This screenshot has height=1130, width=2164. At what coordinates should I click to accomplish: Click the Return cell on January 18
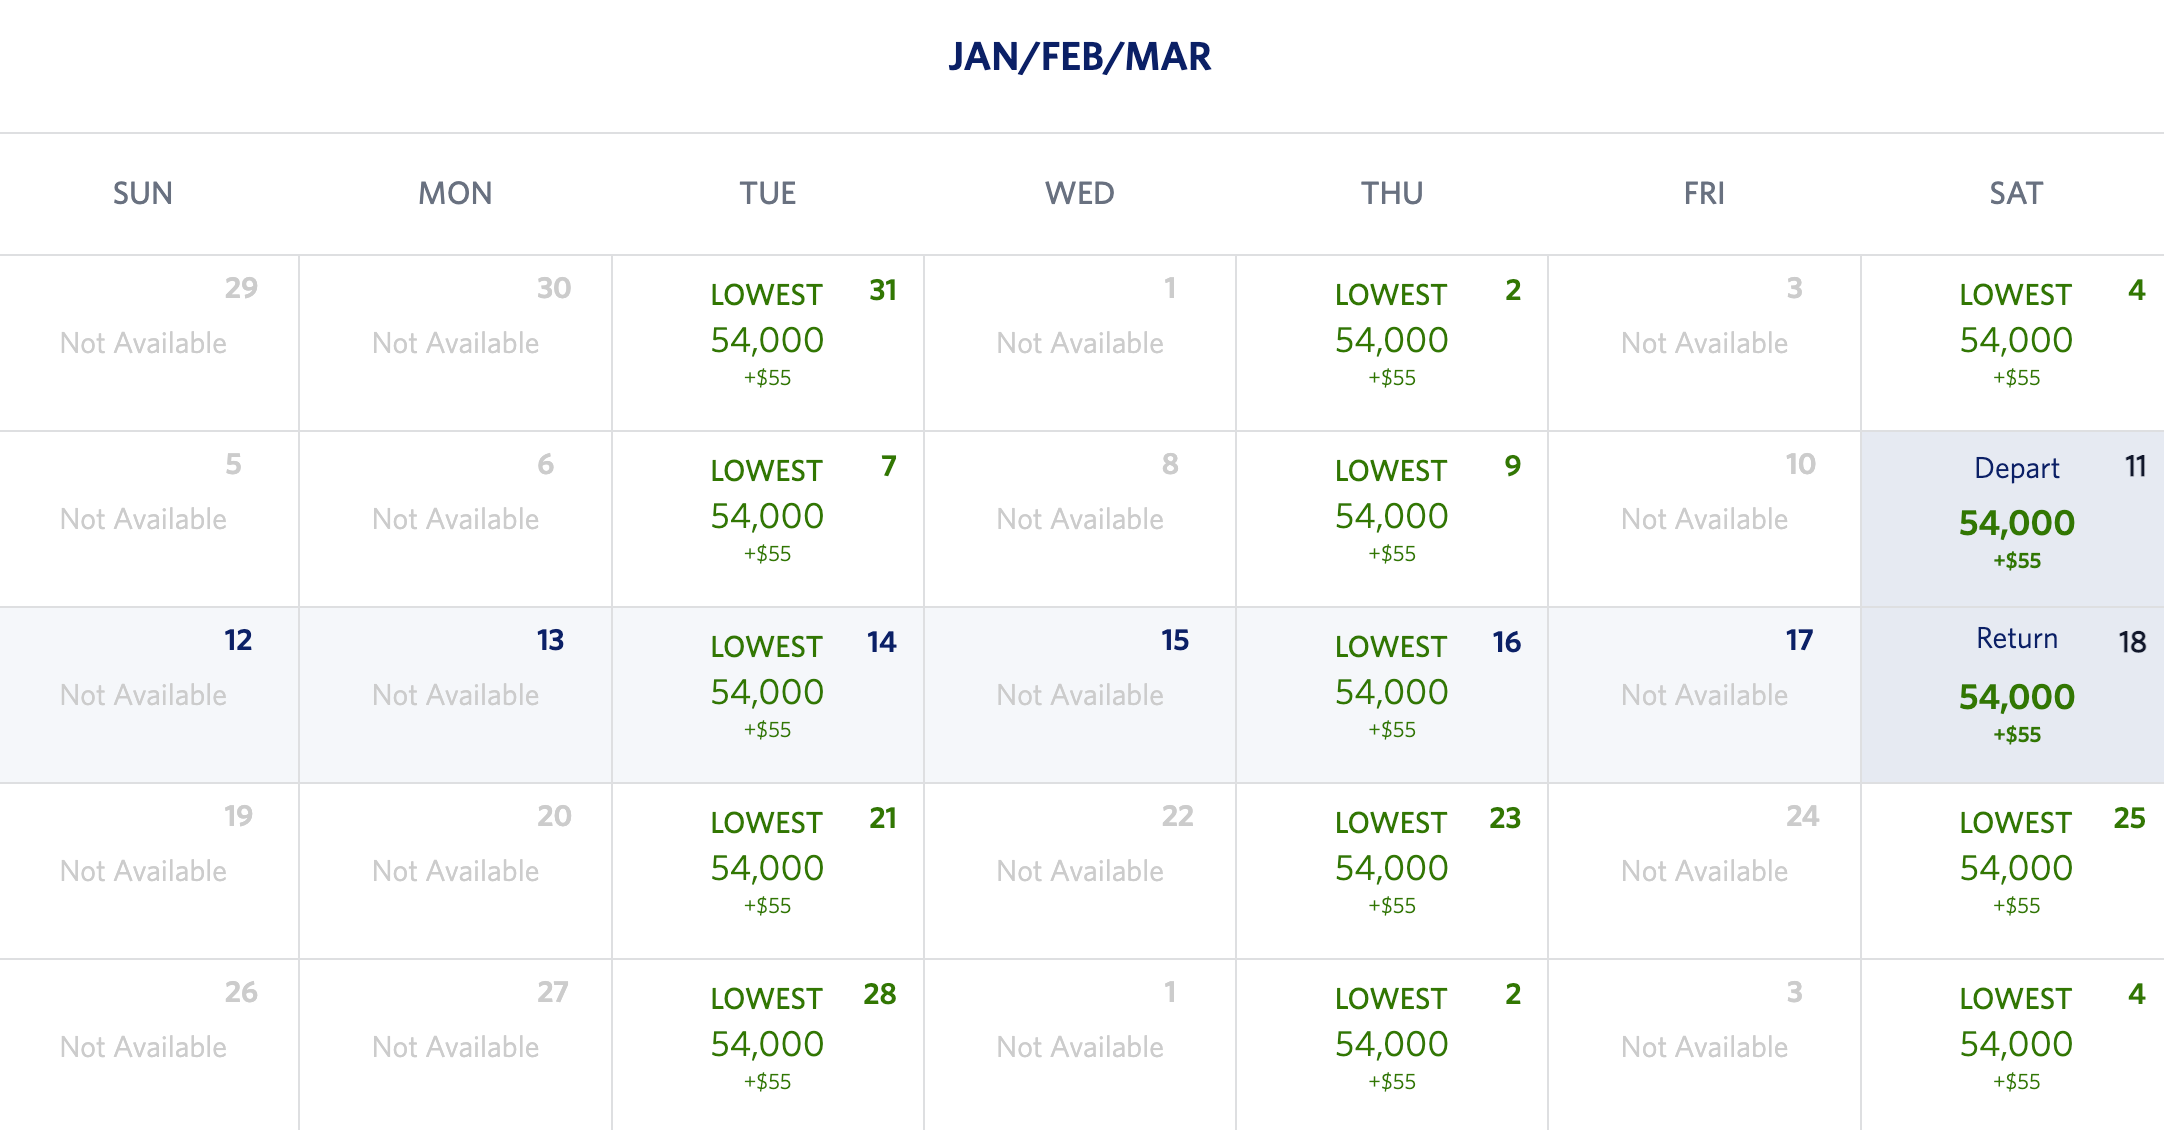2012,690
